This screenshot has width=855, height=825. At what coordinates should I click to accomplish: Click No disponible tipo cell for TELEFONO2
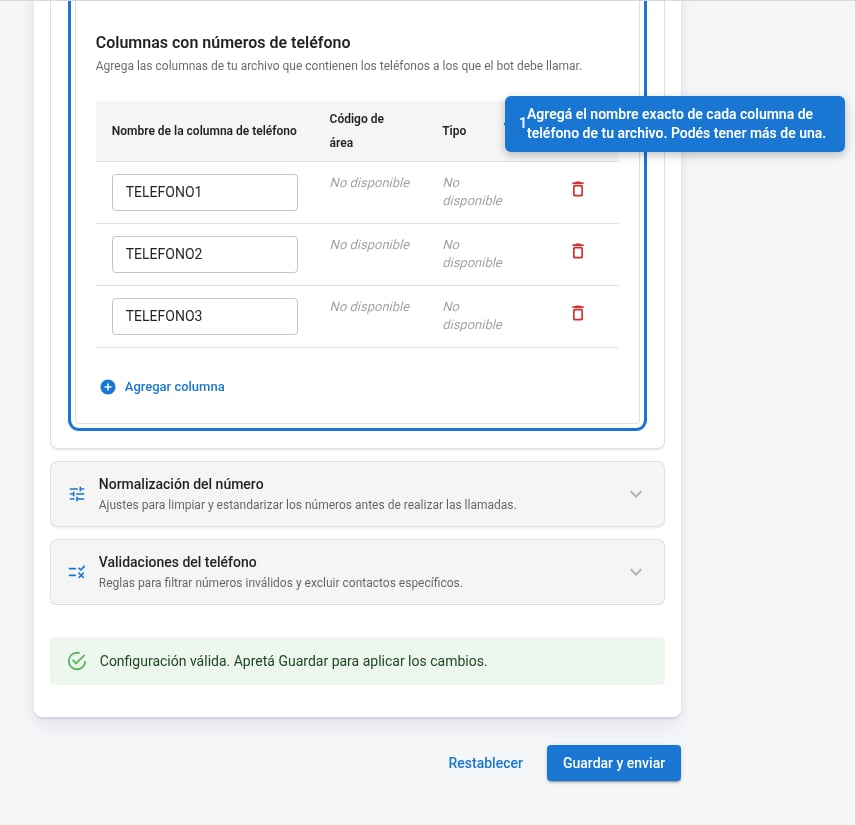tap(473, 254)
